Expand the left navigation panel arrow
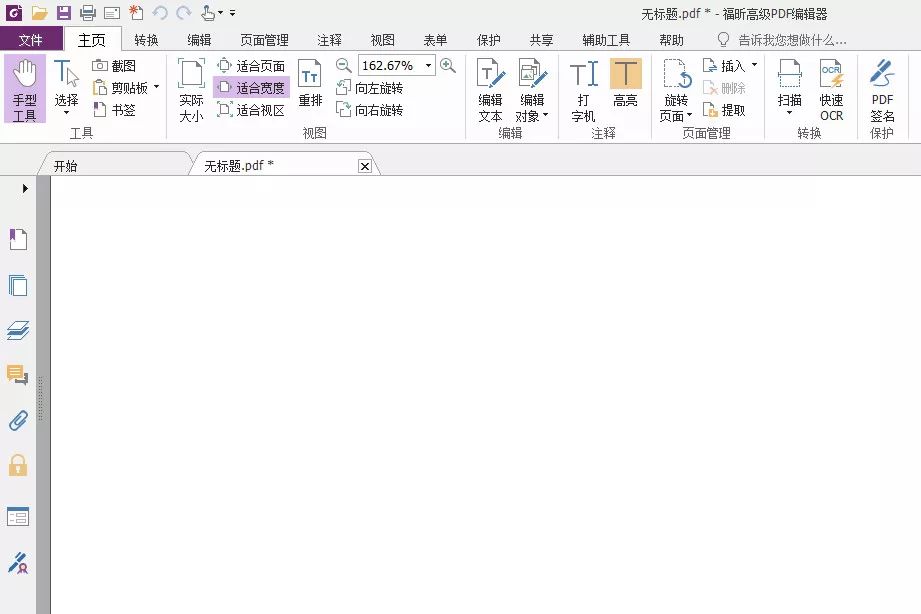 pos(25,189)
